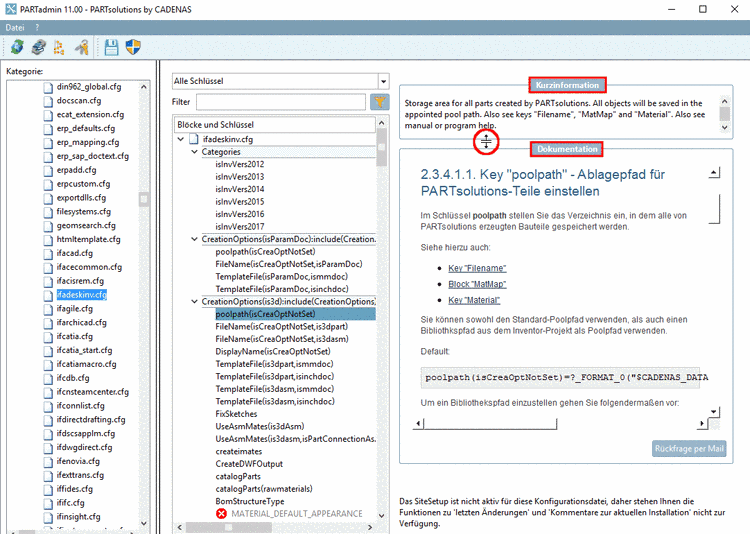Select ifagile.cfg in category list
The width and height of the screenshot is (750, 534).
pos(75,309)
